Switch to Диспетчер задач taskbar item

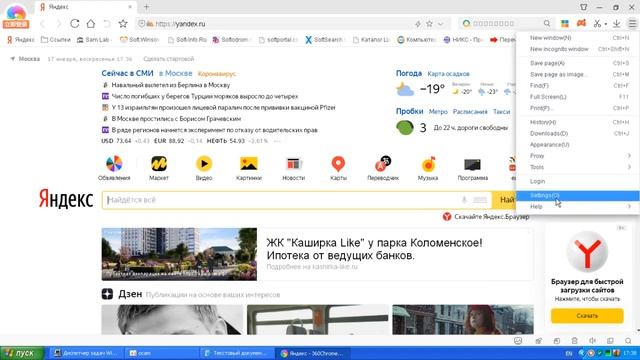(x=87, y=353)
